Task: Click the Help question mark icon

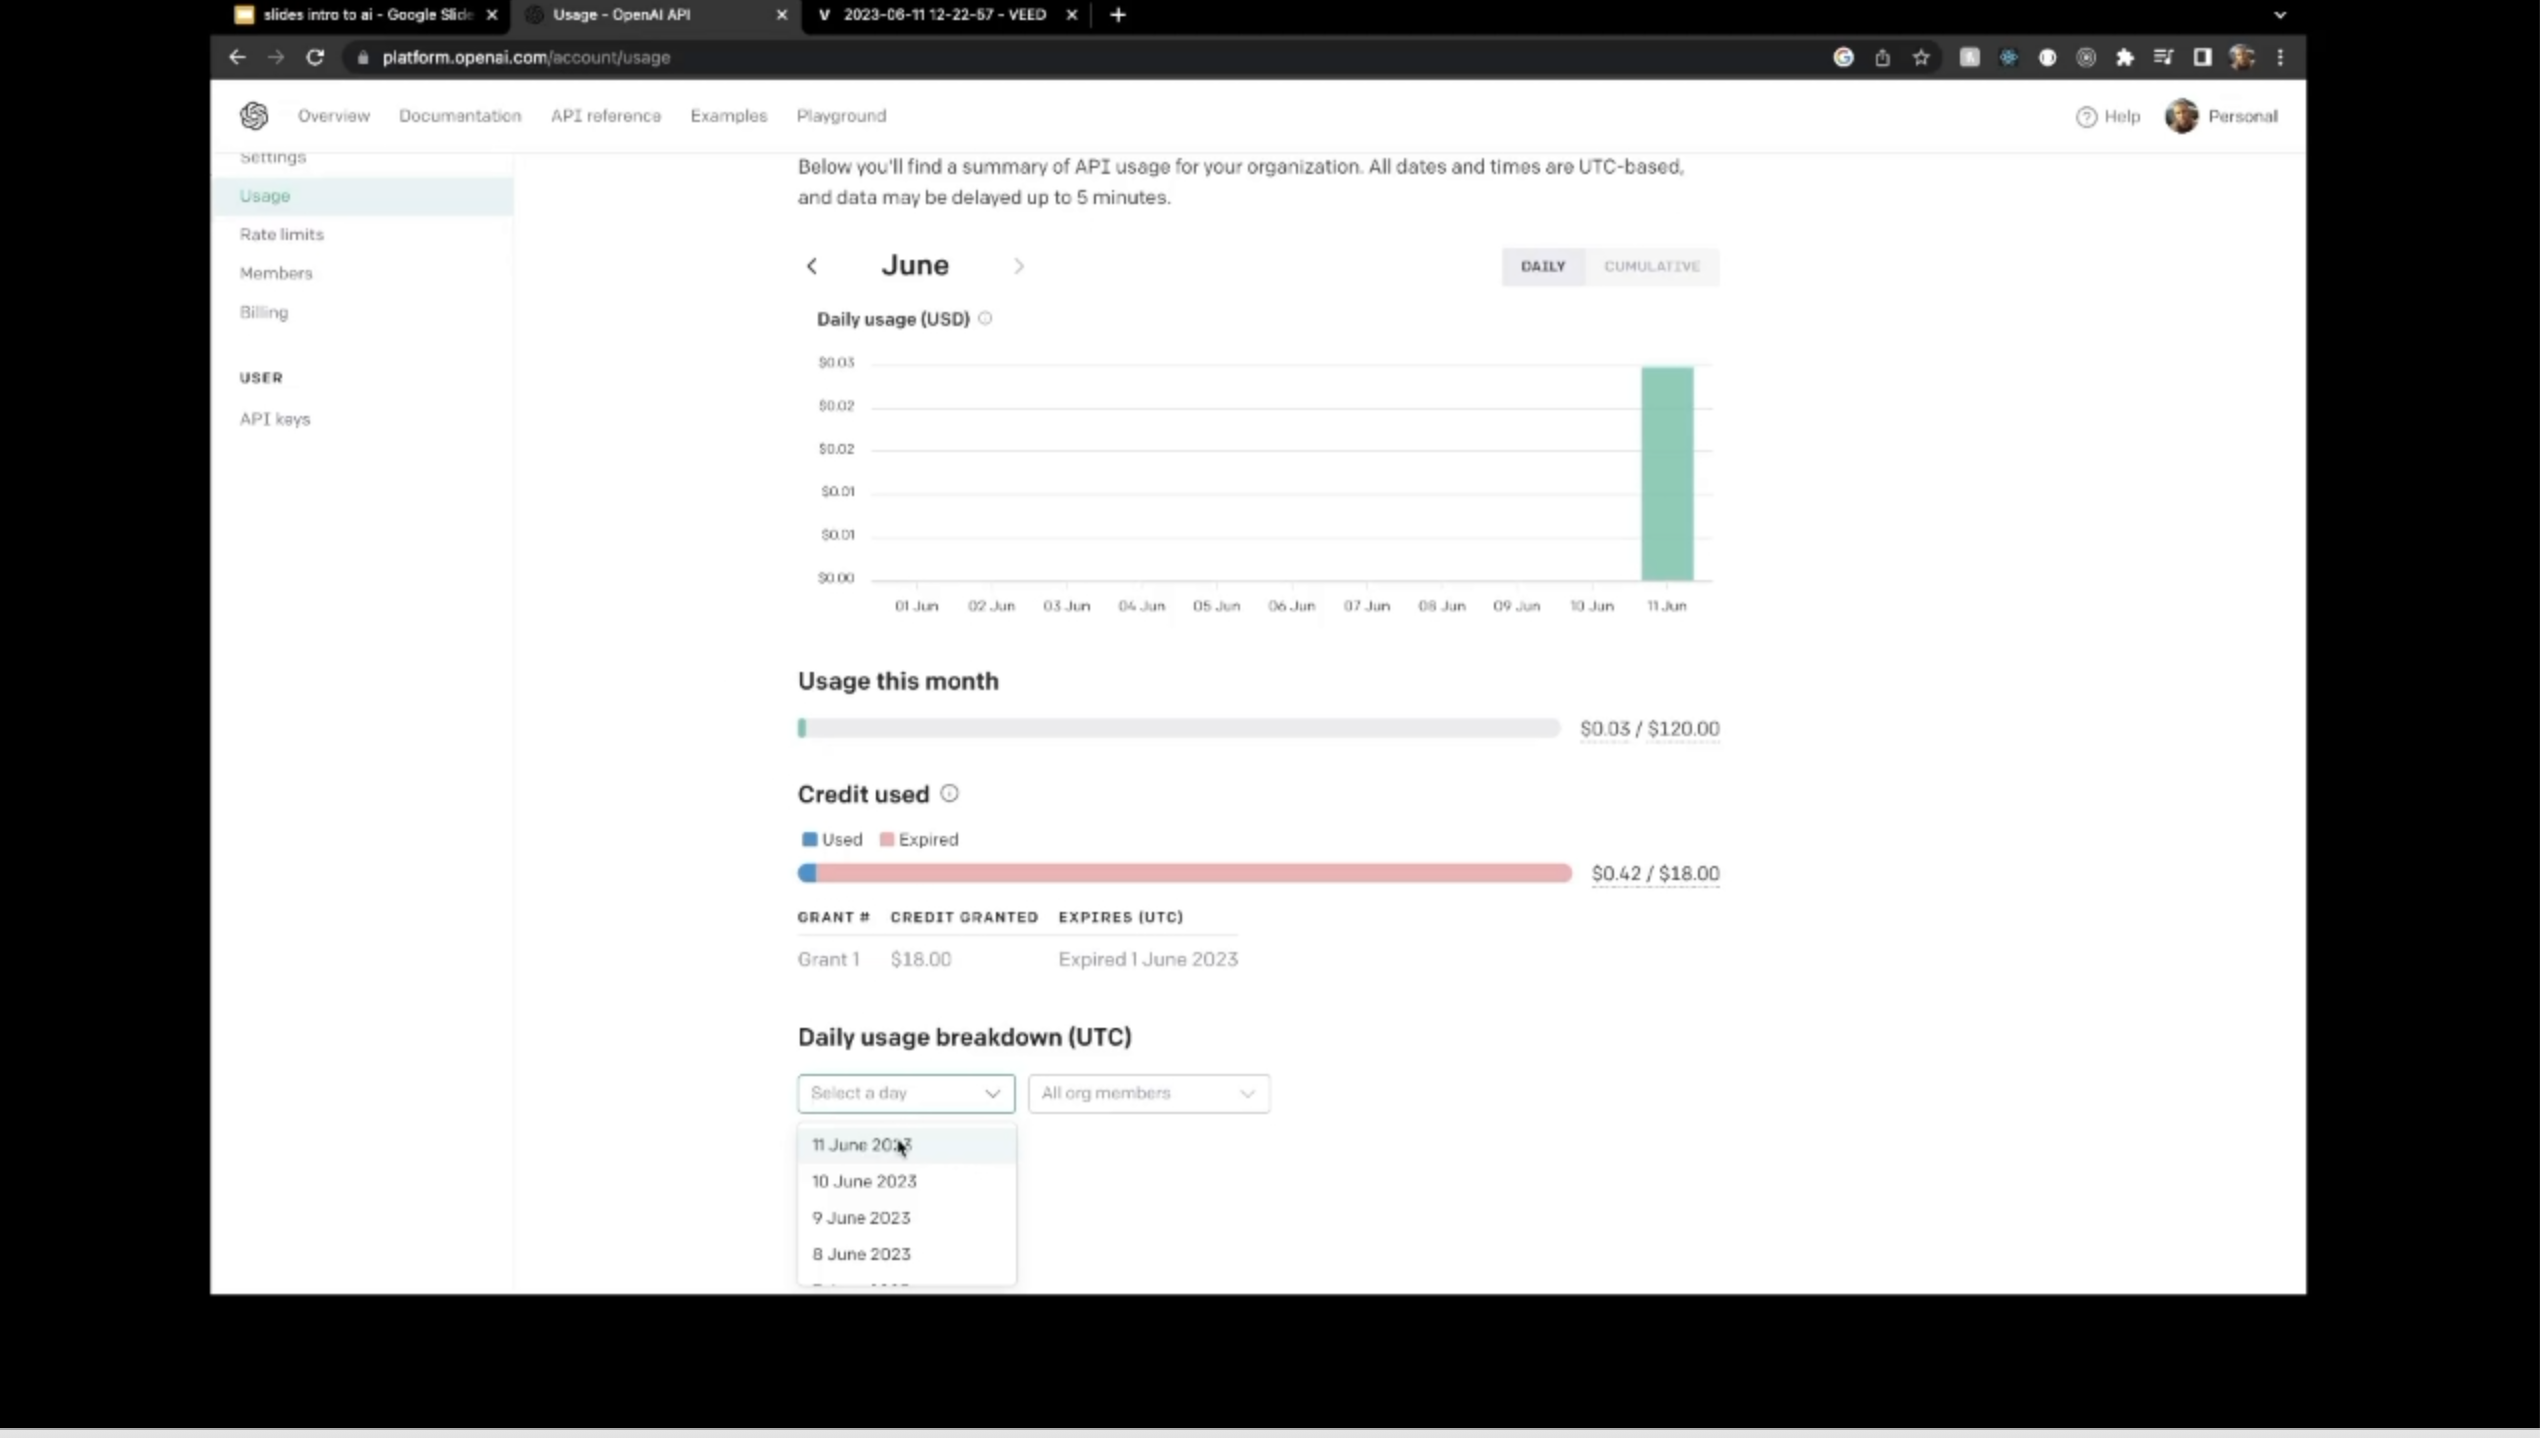Action: (x=2086, y=117)
